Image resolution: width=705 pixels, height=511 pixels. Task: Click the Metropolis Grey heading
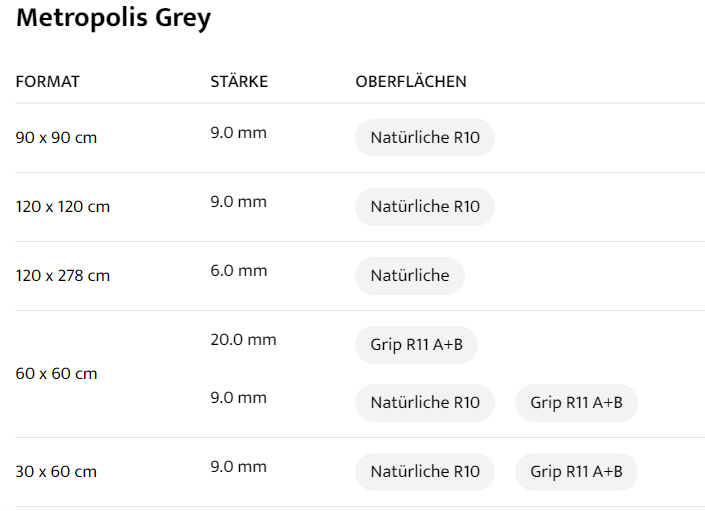click(113, 19)
